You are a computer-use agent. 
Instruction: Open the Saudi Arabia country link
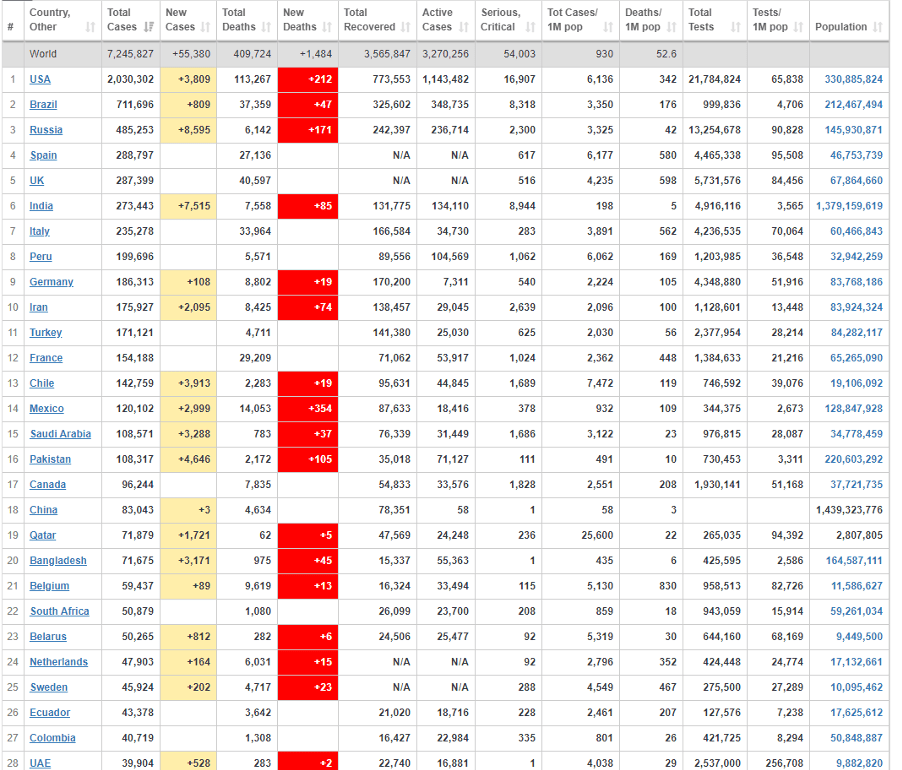click(60, 434)
